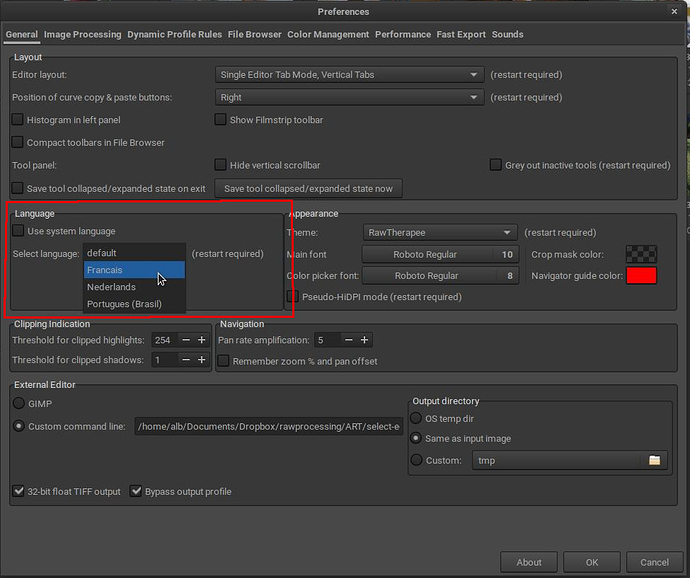Enable Use system language checkbox
The height and width of the screenshot is (578, 690).
coord(19,231)
